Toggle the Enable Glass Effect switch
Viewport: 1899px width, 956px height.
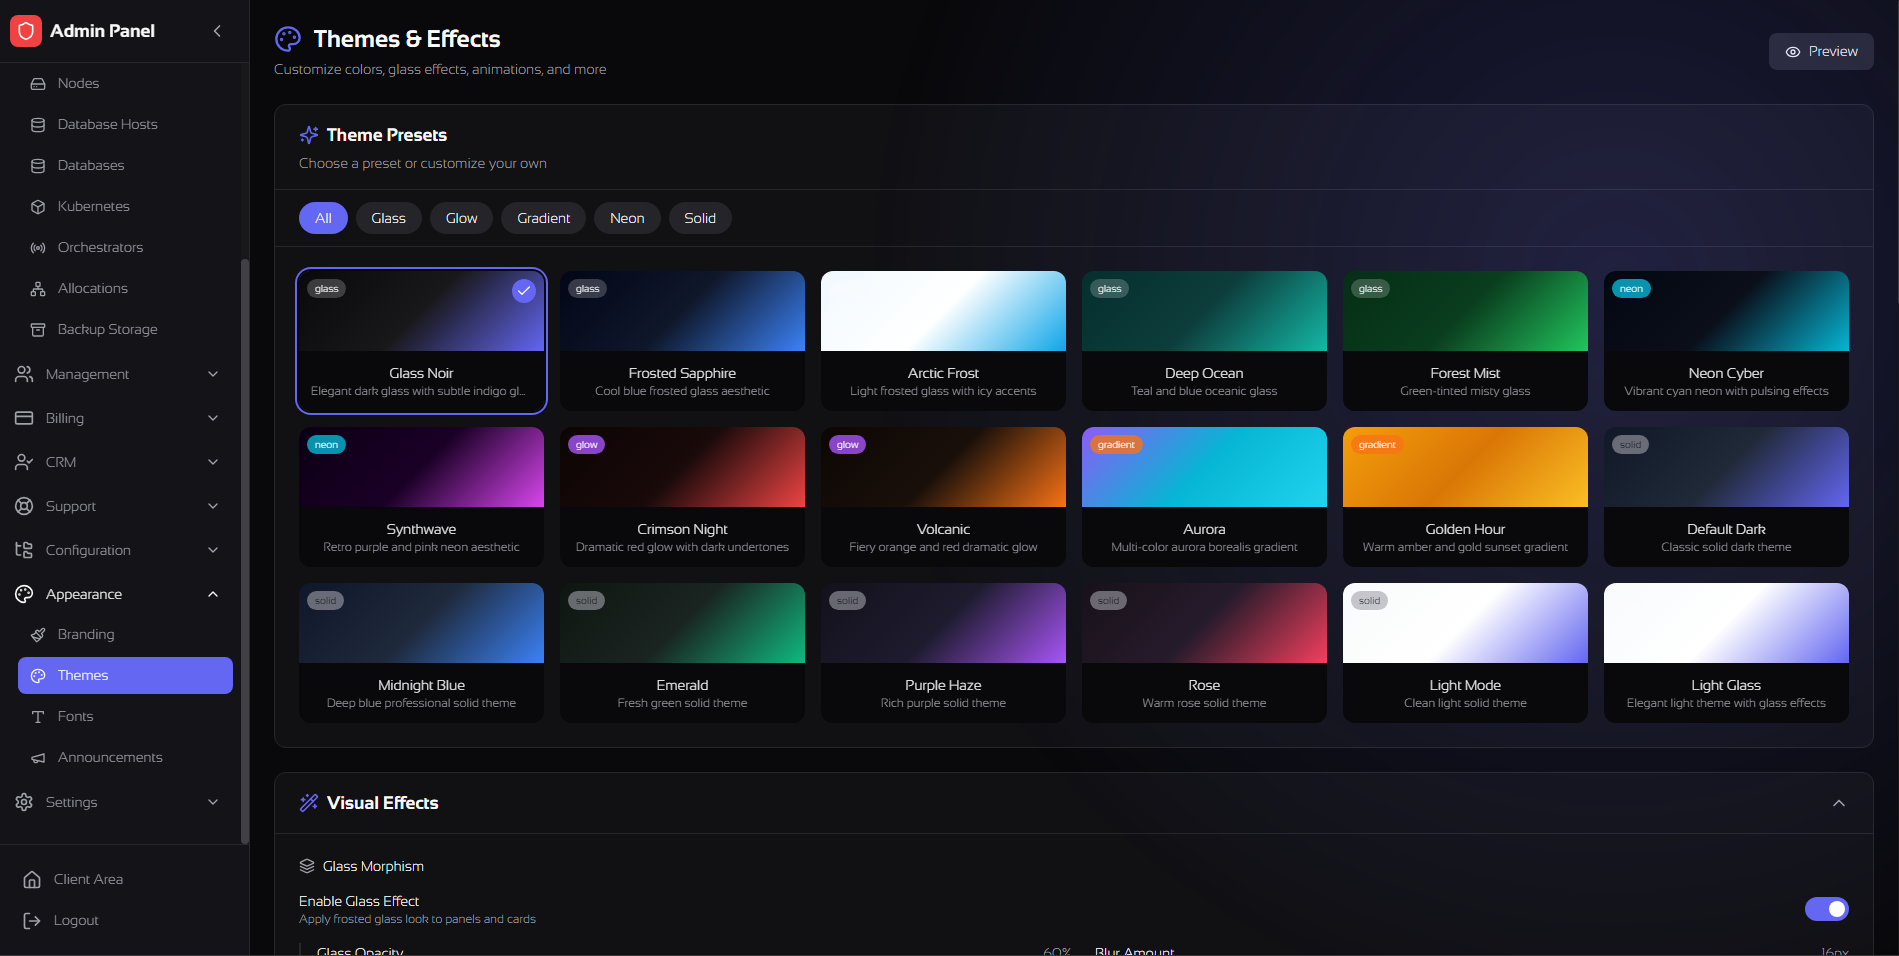[1826, 909]
